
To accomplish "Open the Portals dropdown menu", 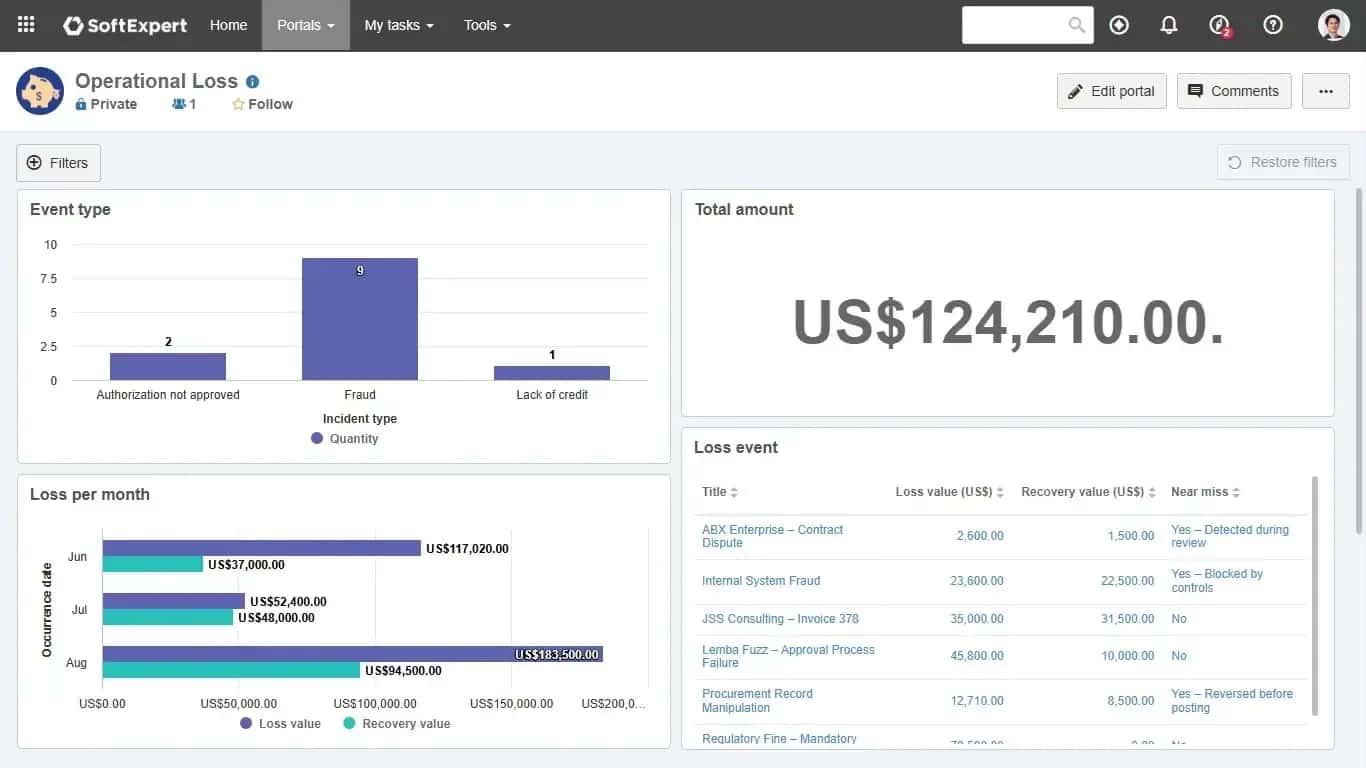I will point(306,25).
